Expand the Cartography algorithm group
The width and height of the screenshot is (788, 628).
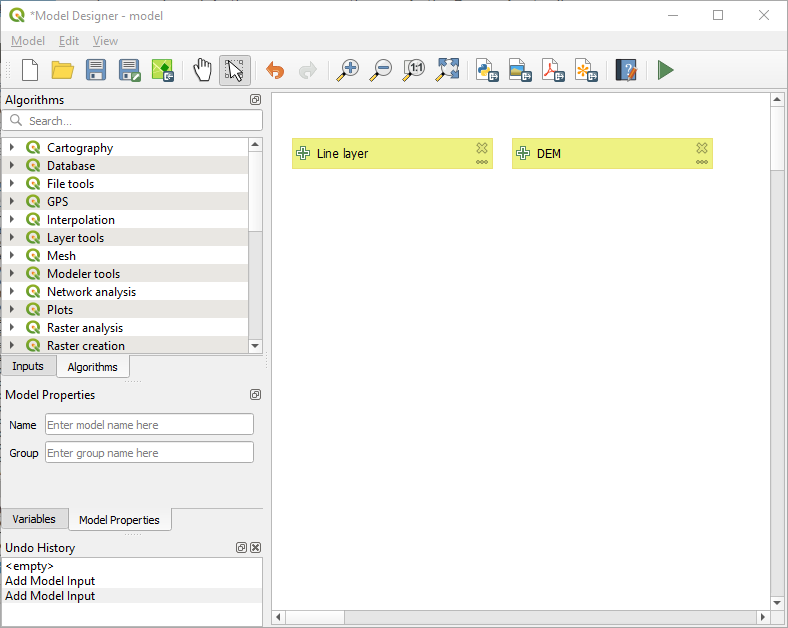pyautogui.click(x=12, y=148)
